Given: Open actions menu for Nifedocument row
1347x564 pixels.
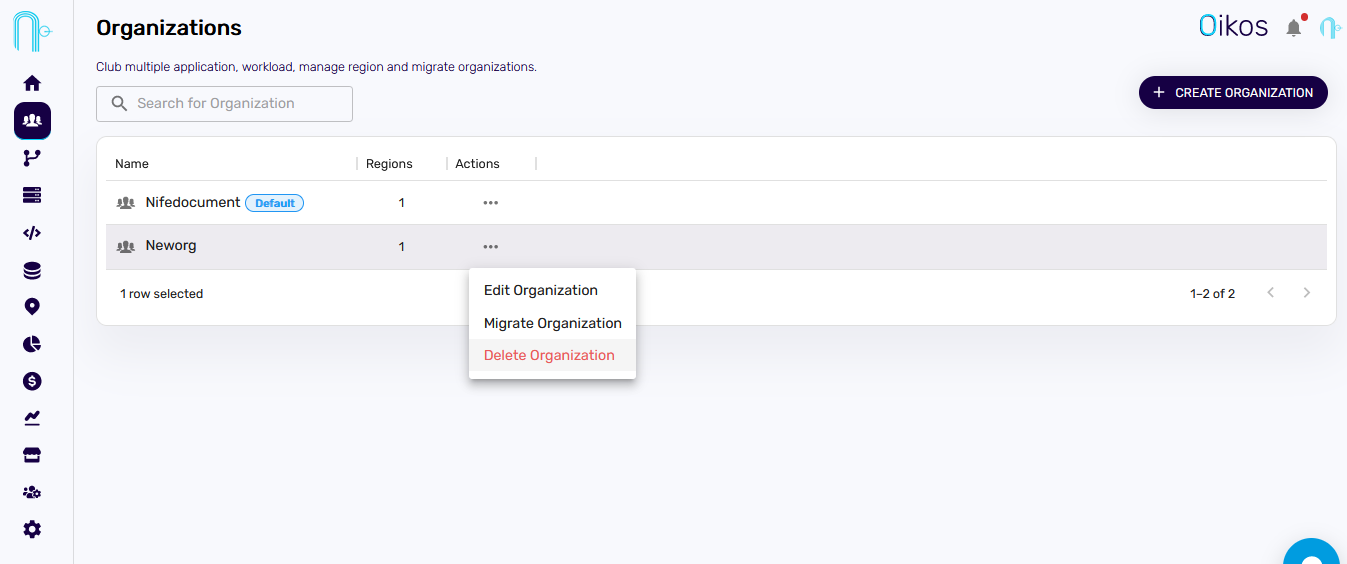Looking at the screenshot, I should click(490, 203).
